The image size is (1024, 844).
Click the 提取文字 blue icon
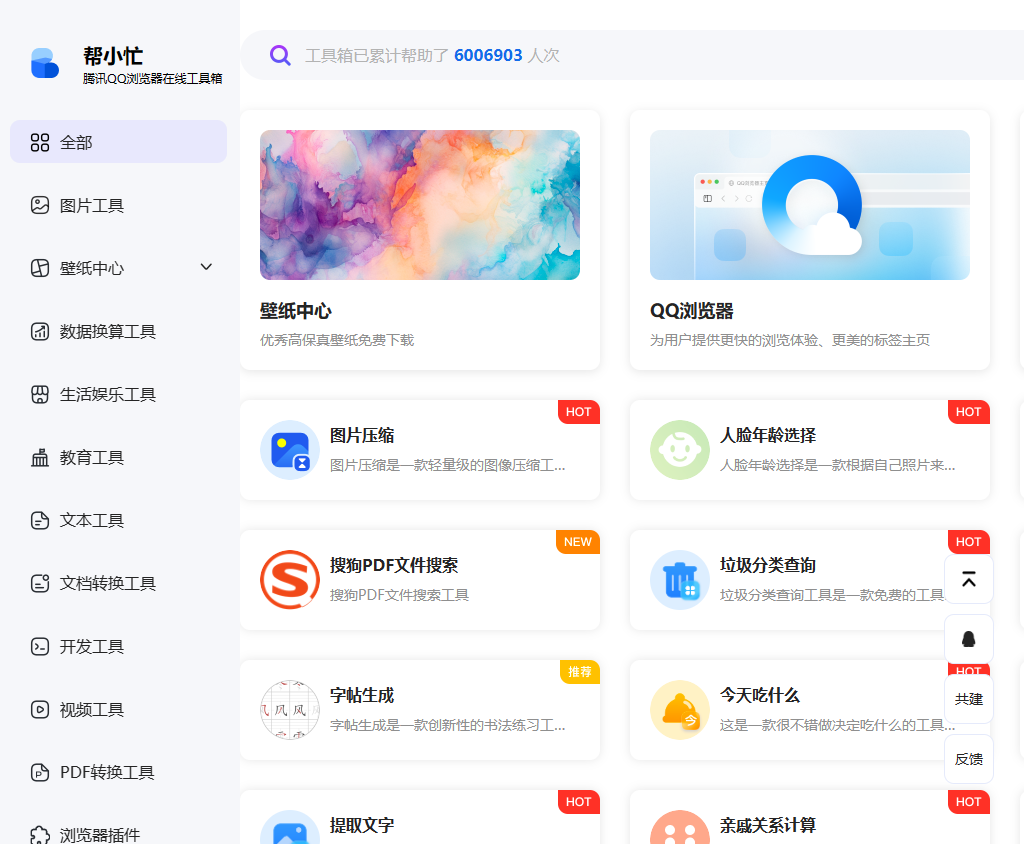(x=290, y=827)
